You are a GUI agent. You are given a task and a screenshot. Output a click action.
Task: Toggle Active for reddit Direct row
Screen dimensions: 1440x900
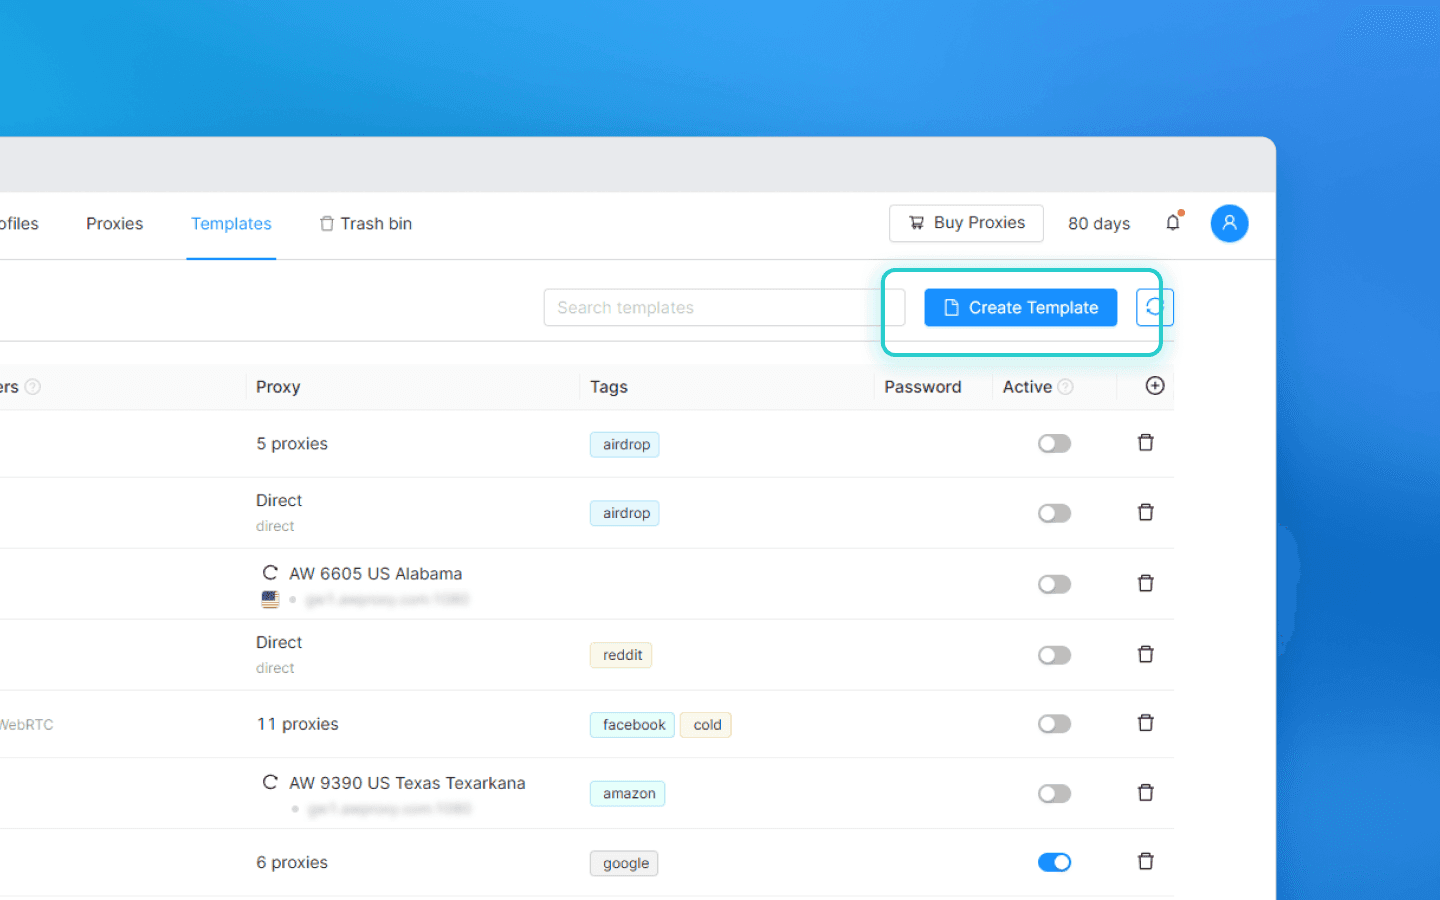[1054, 655]
